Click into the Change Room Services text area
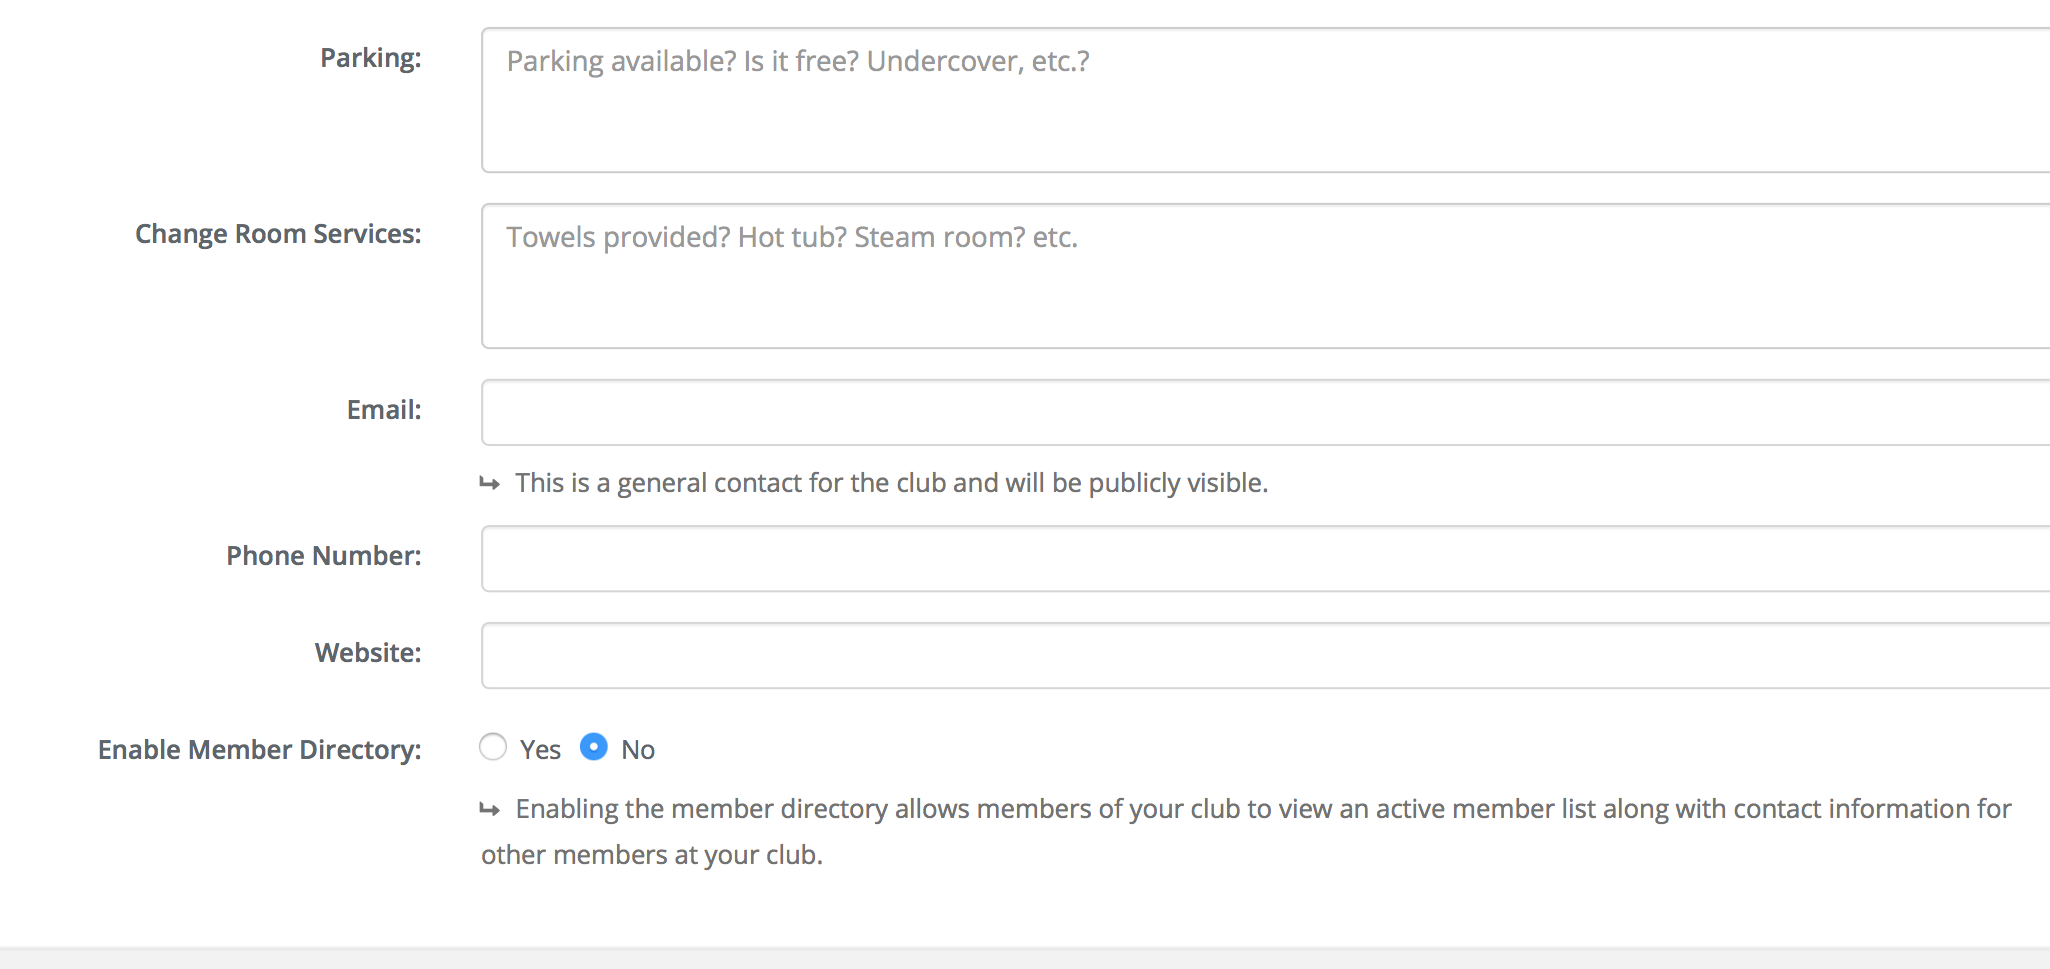 click(x=1266, y=276)
